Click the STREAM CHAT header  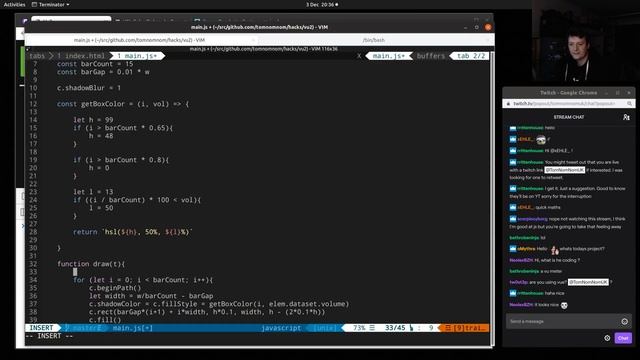569,117
